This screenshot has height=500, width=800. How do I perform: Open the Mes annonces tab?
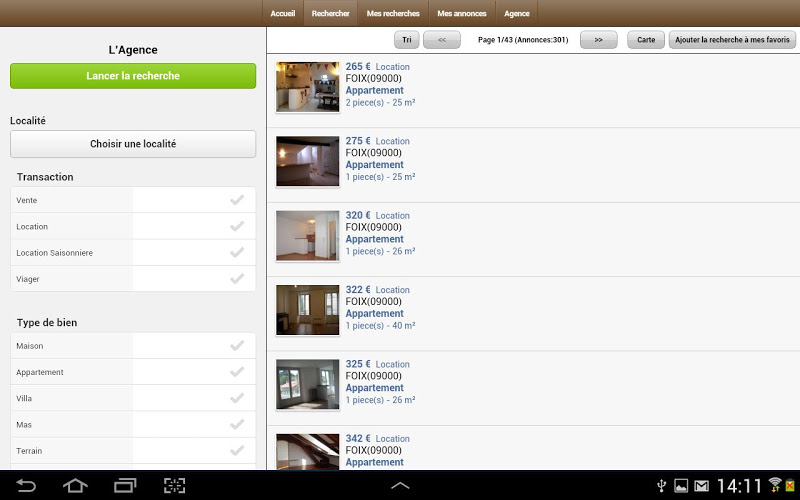coord(462,13)
